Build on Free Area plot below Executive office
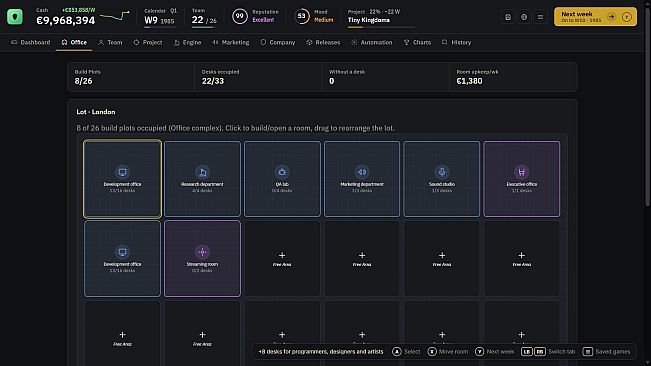651x366 pixels. tap(521, 259)
